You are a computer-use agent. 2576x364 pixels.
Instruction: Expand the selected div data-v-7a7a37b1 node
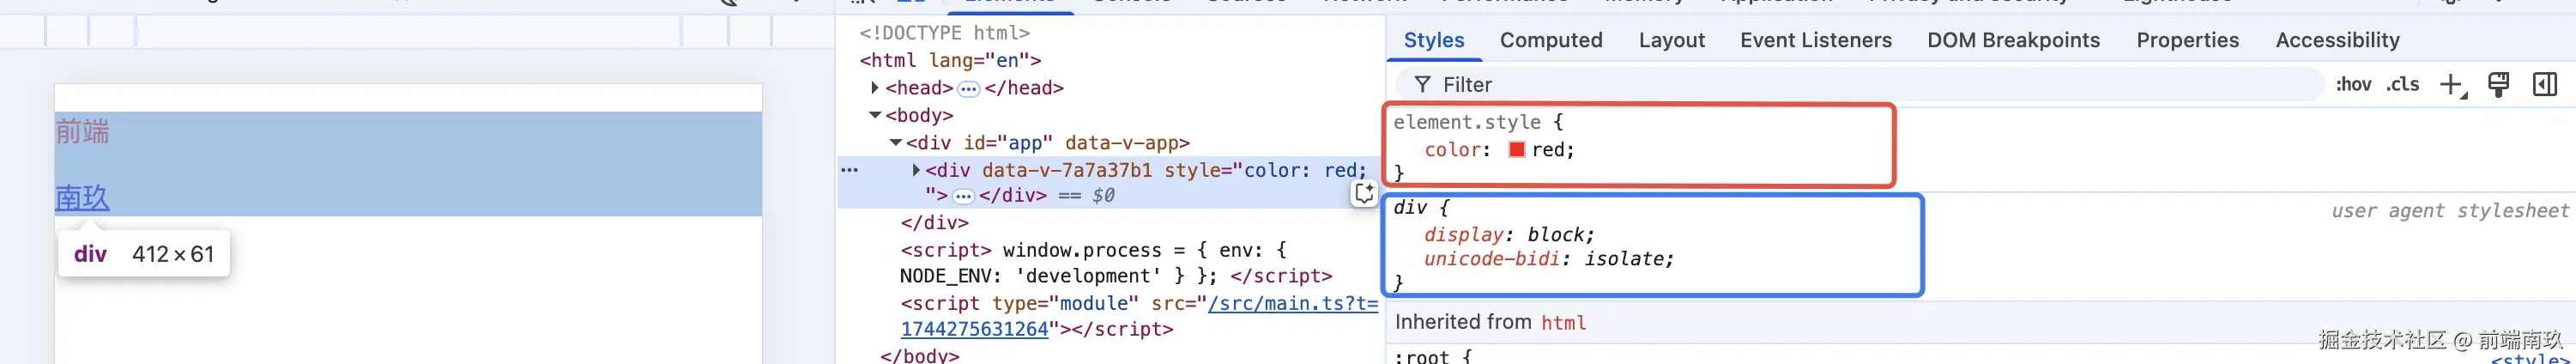click(916, 170)
